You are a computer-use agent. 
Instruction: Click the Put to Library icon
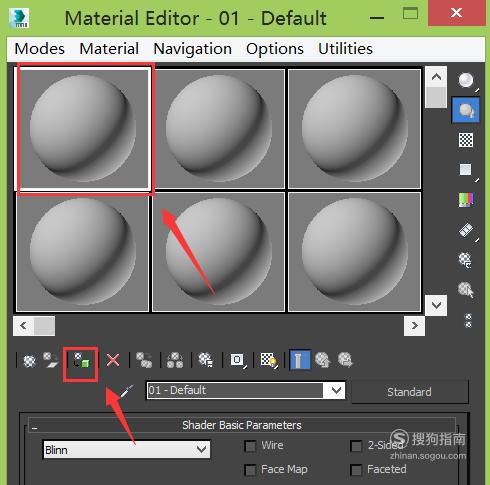coord(206,361)
